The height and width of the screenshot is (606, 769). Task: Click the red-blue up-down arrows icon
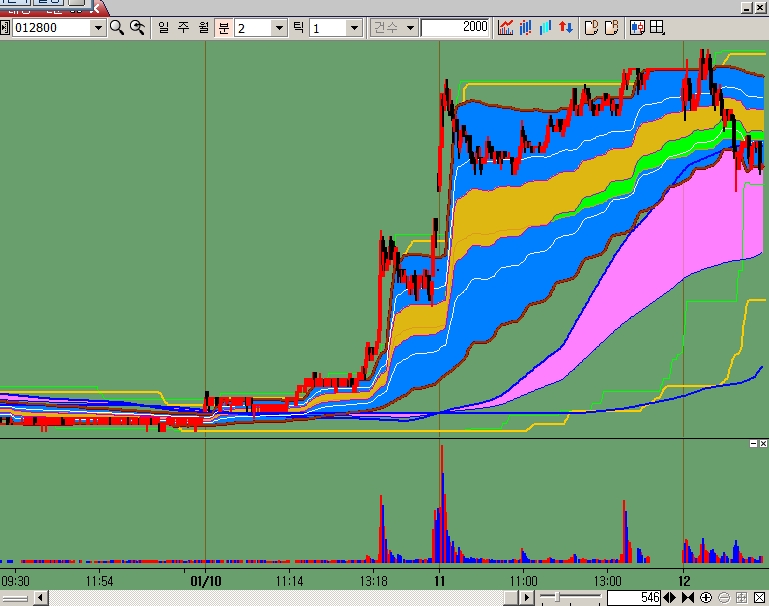[566, 28]
